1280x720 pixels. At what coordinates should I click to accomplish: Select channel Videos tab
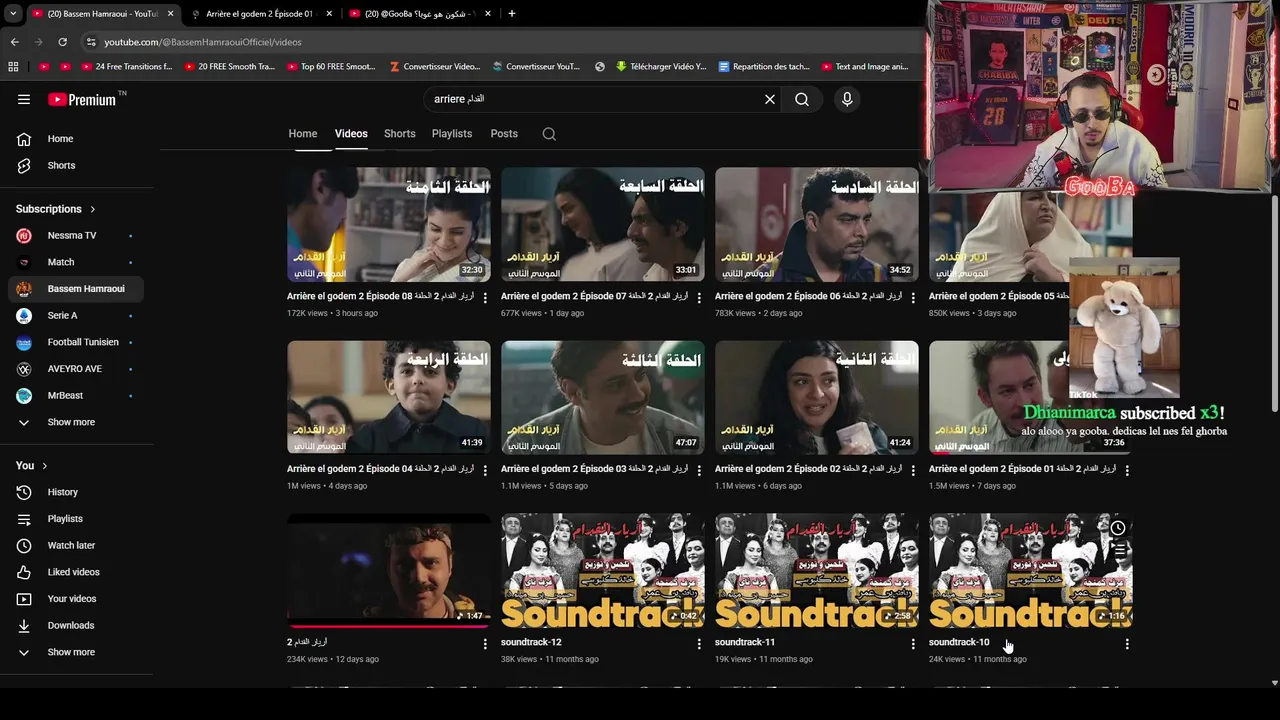tap(351, 134)
